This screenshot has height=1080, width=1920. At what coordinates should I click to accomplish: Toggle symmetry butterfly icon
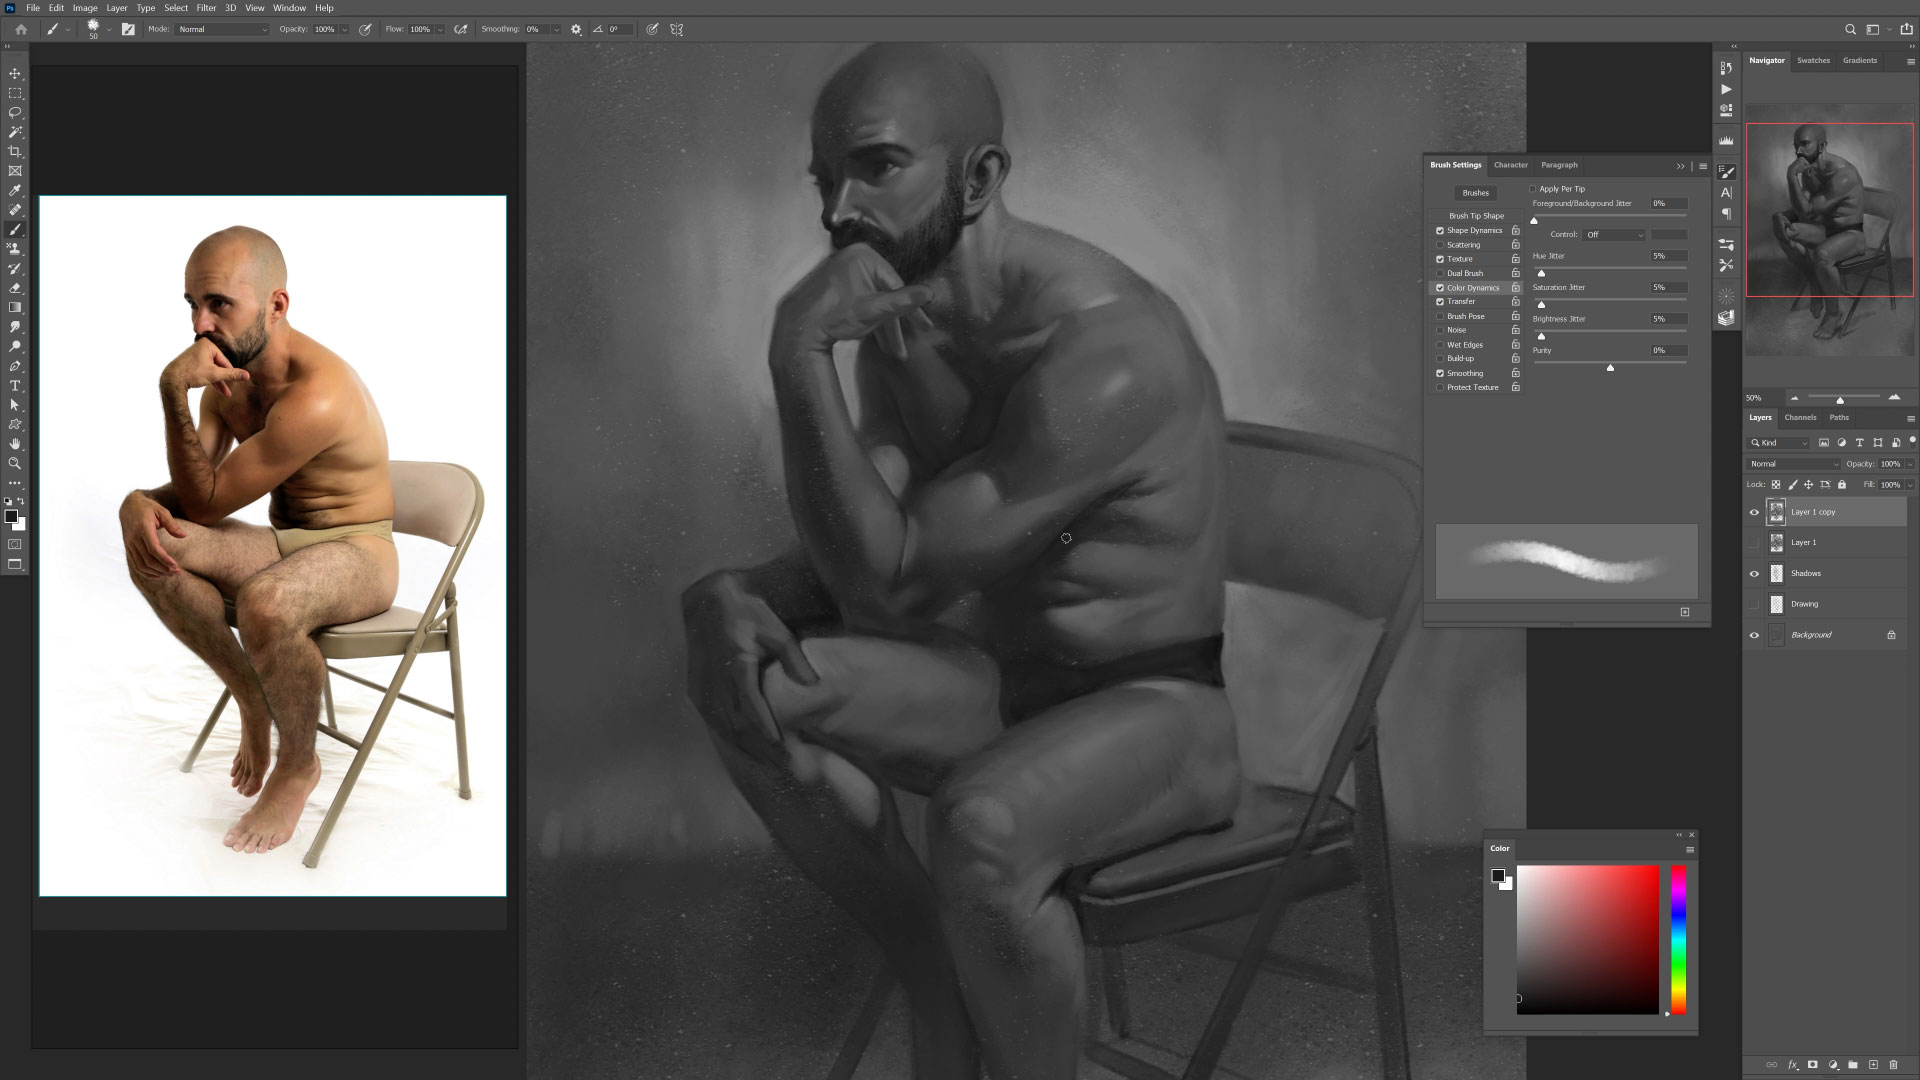tap(677, 29)
